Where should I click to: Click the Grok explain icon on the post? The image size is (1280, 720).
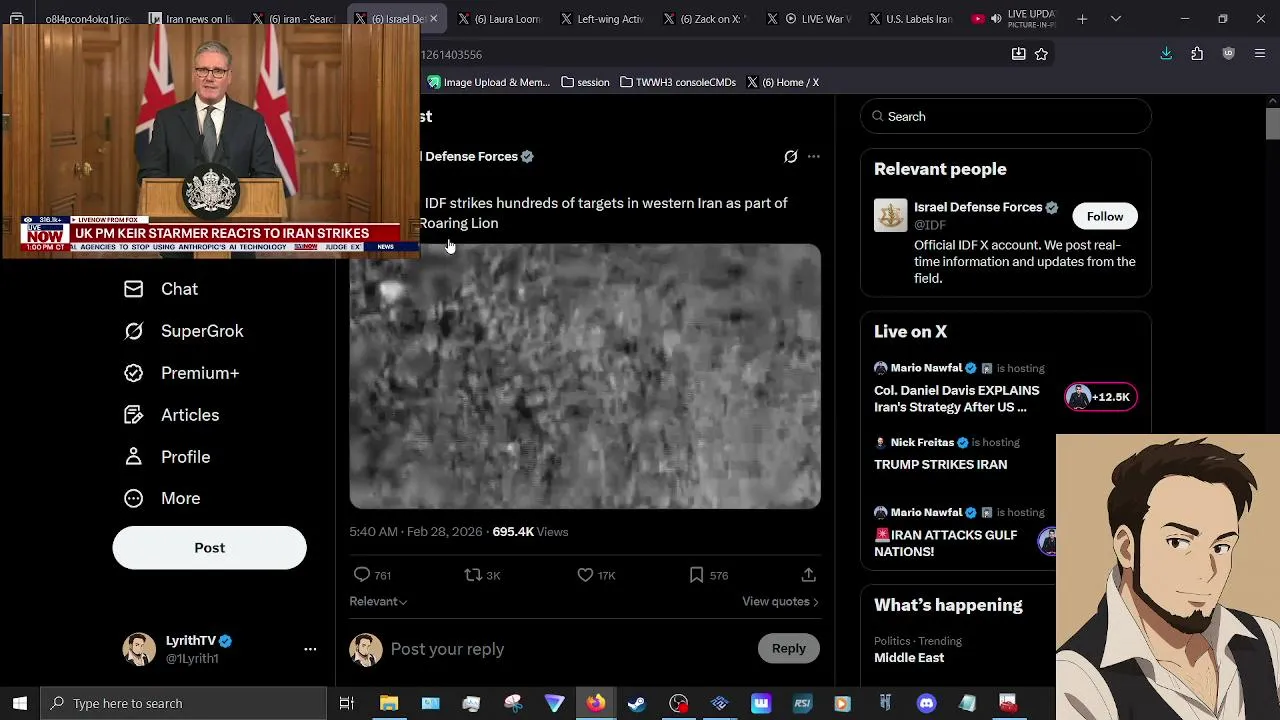(790, 156)
